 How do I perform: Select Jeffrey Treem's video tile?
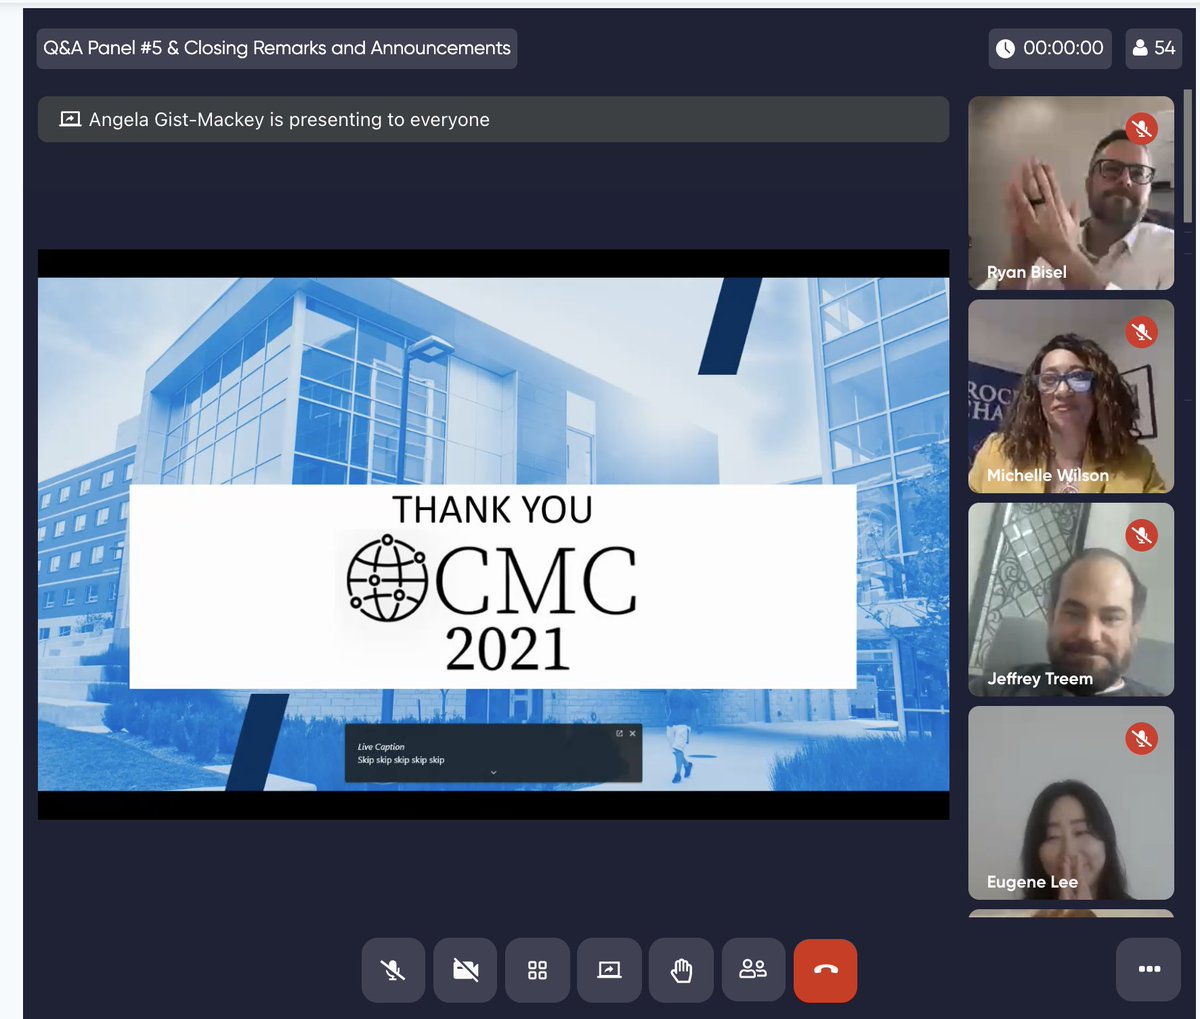1071,600
